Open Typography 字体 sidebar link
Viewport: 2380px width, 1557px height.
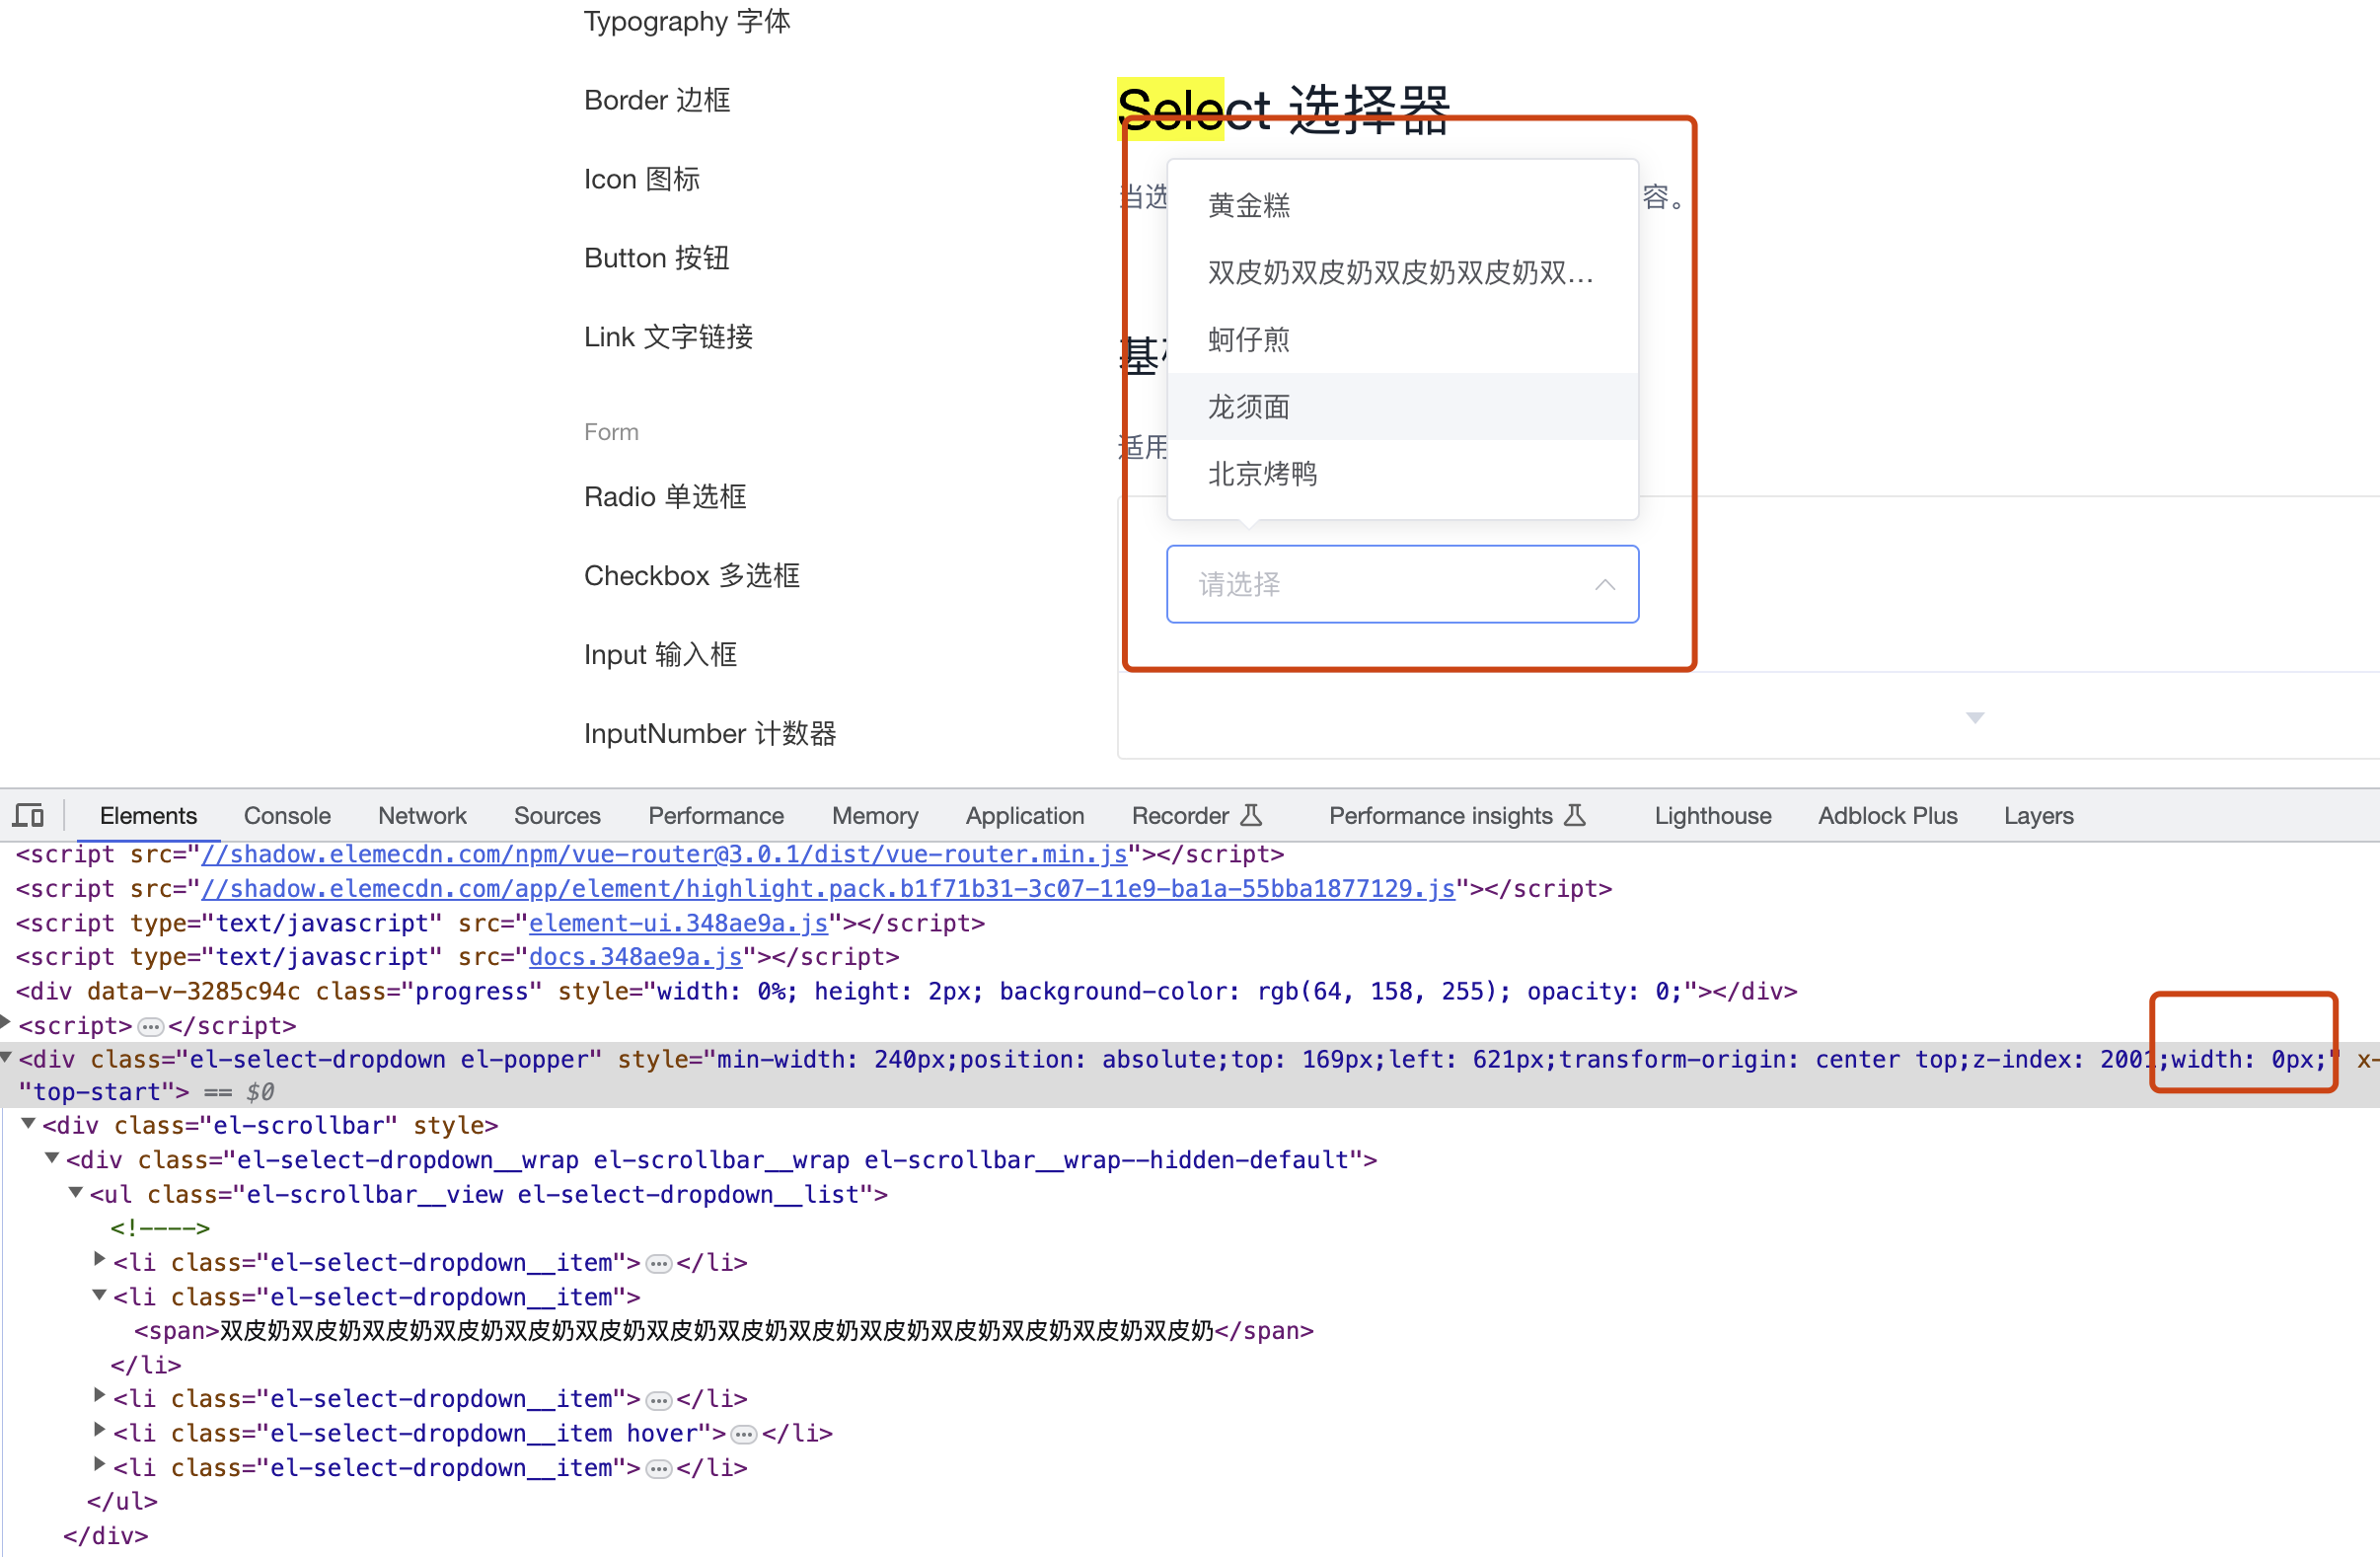pos(687,21)
